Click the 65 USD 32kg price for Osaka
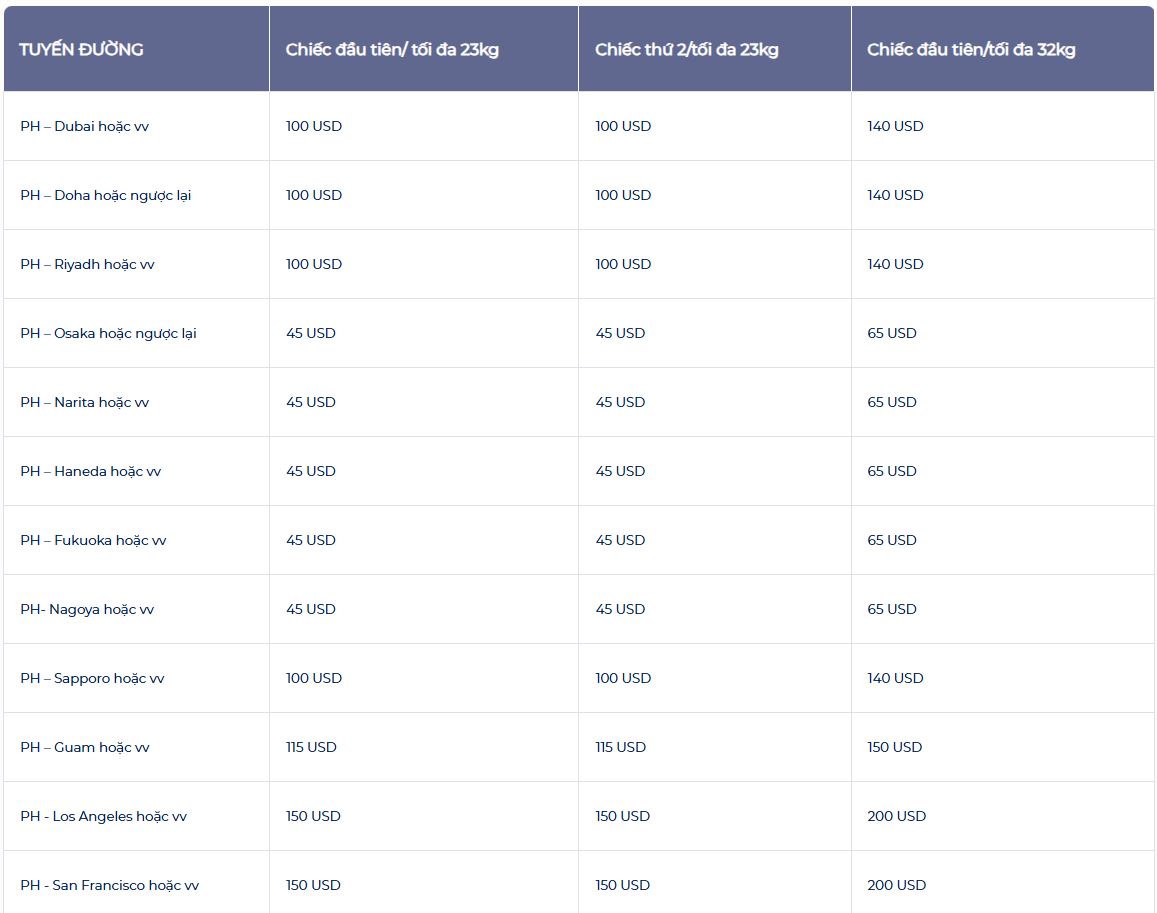1157x913 pixels. coord(892,334)
